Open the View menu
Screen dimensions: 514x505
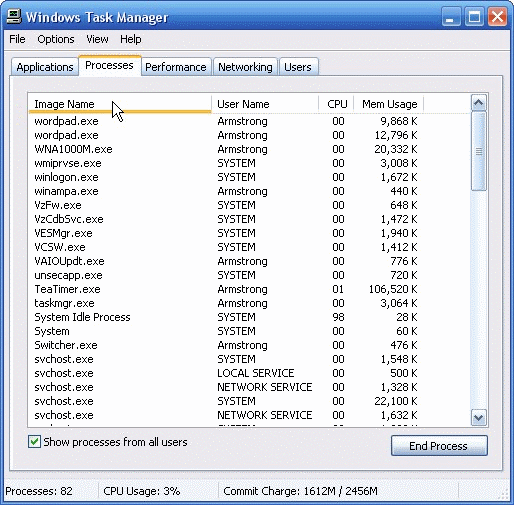pos(97,39)
